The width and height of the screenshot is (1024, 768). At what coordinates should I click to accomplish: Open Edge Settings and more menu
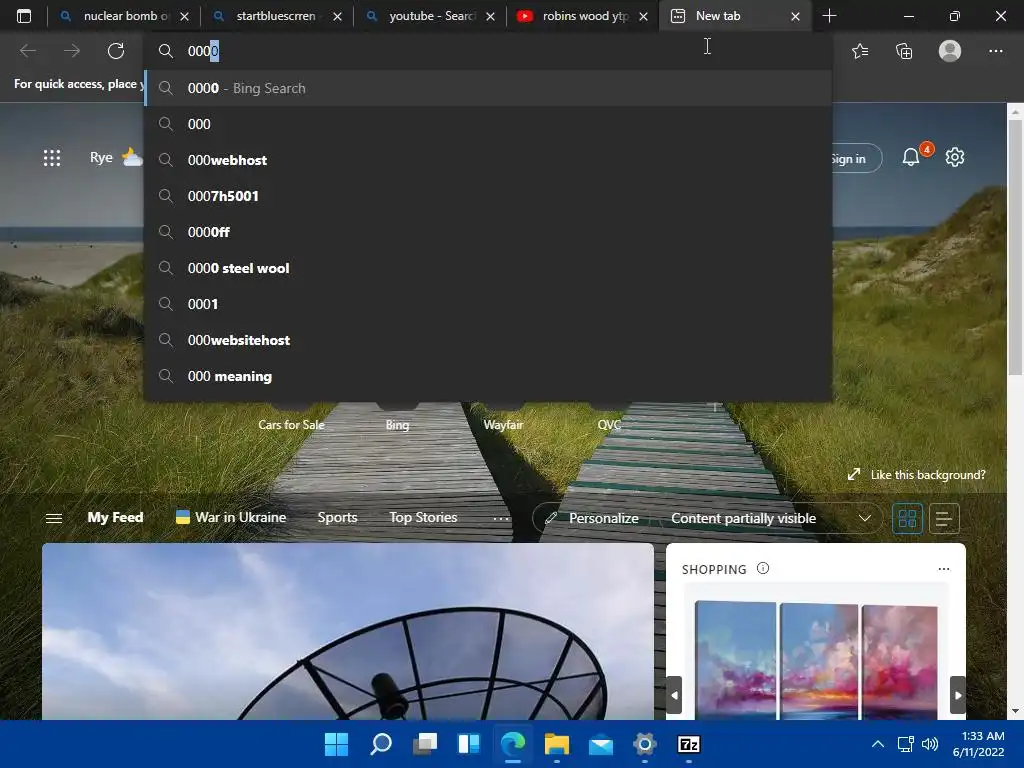[x=995, y=51]
